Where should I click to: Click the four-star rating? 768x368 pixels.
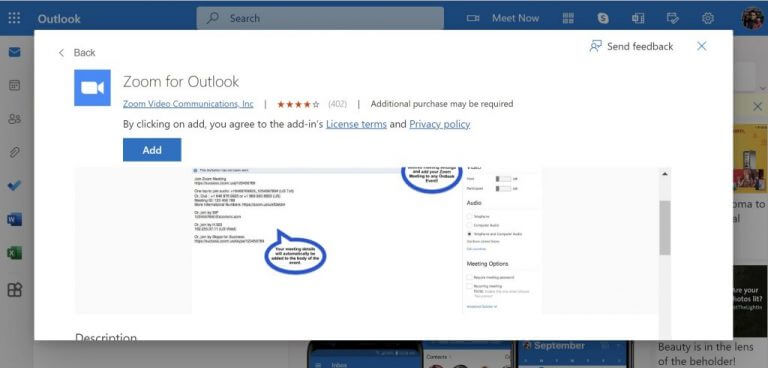[298, 104]
